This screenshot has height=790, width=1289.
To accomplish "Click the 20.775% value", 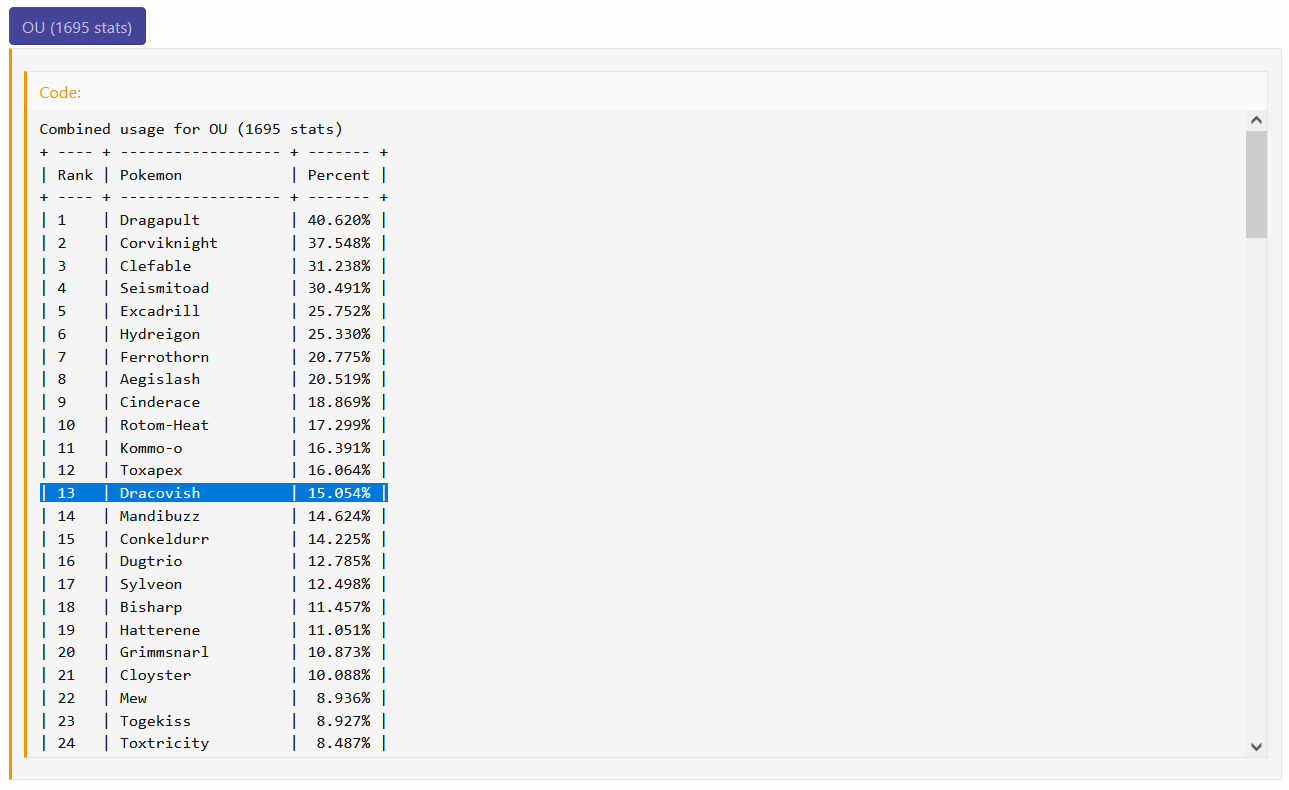I will pyautogui.click(x=339, y=357).
